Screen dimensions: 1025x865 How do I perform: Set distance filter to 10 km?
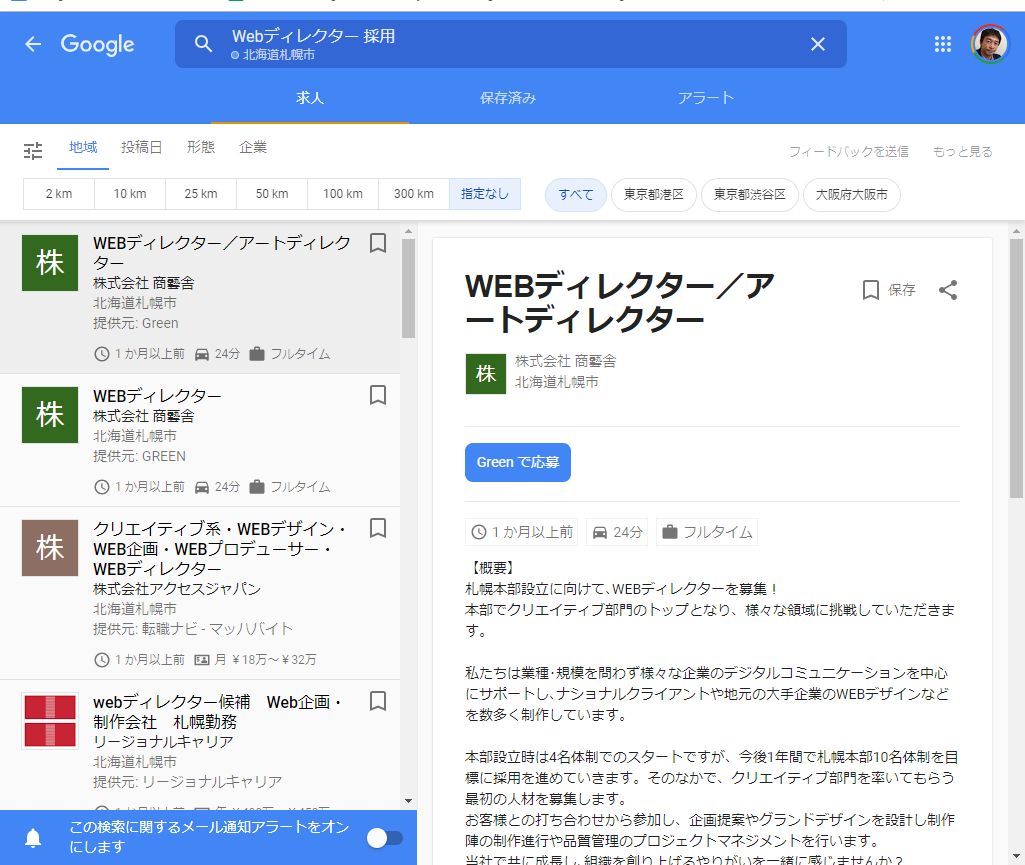(130, 194)
